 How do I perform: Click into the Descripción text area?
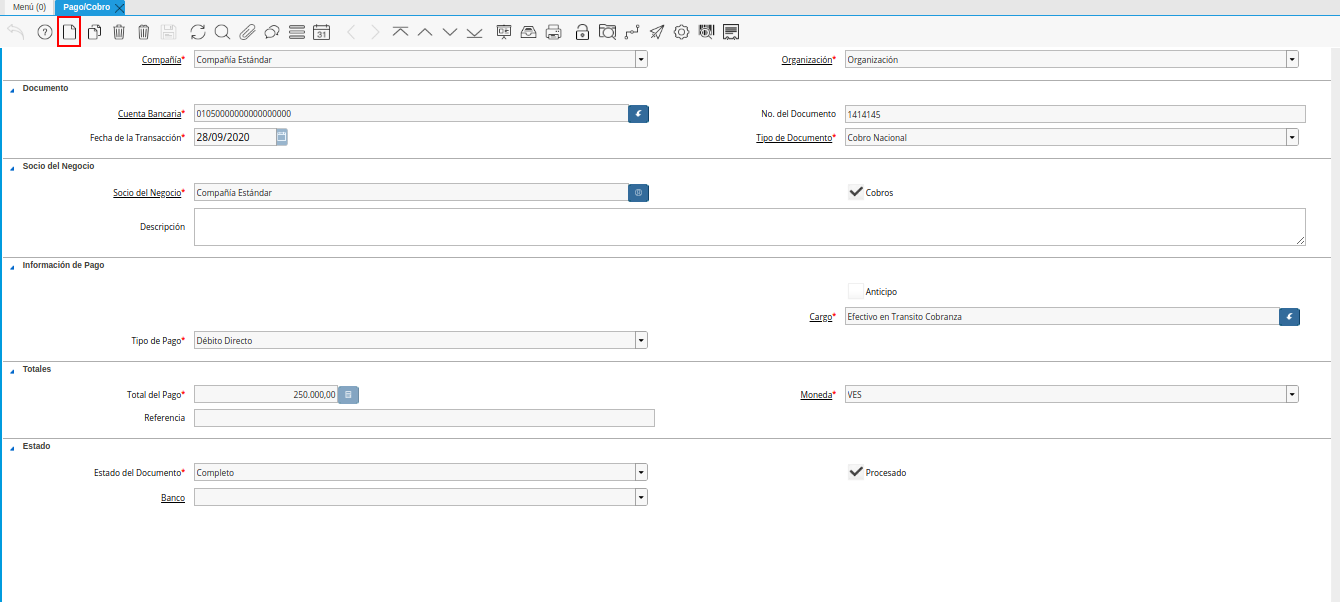pos(749,227)
